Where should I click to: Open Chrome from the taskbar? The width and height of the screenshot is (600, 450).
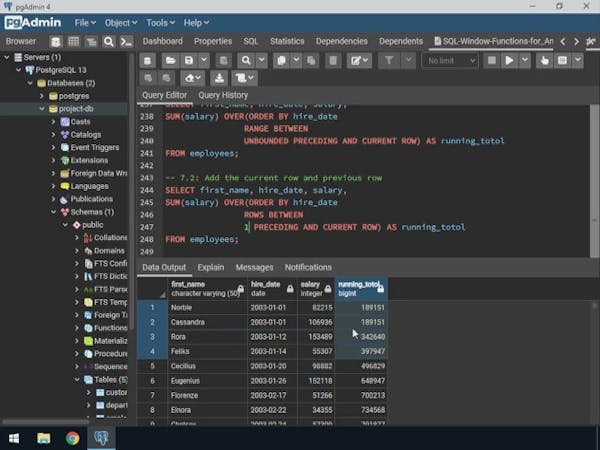72,438
